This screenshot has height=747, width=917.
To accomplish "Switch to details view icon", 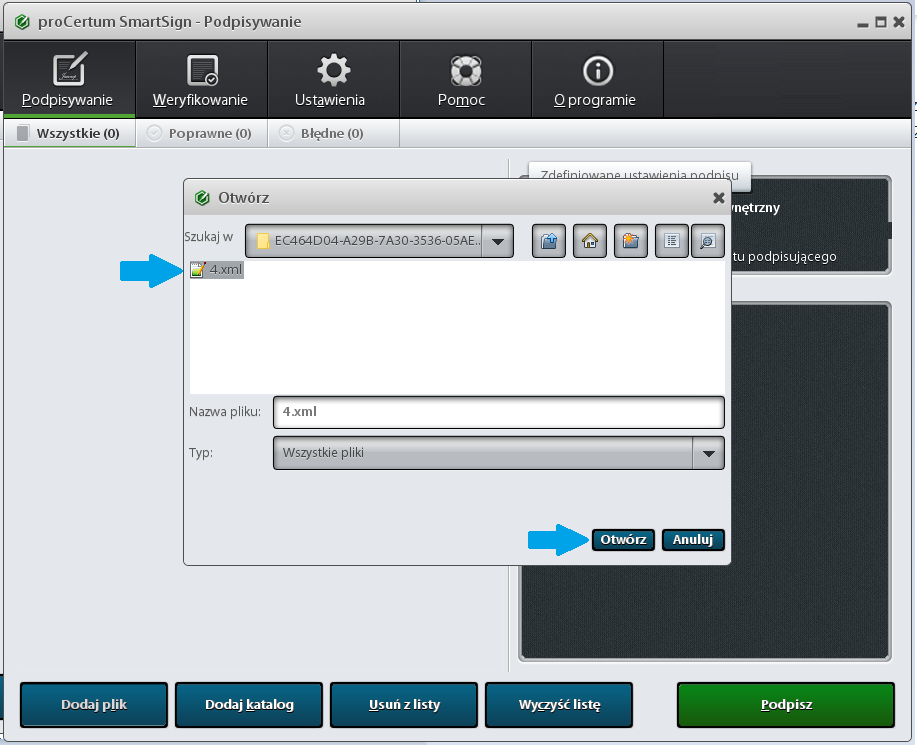I will (708, 240).
